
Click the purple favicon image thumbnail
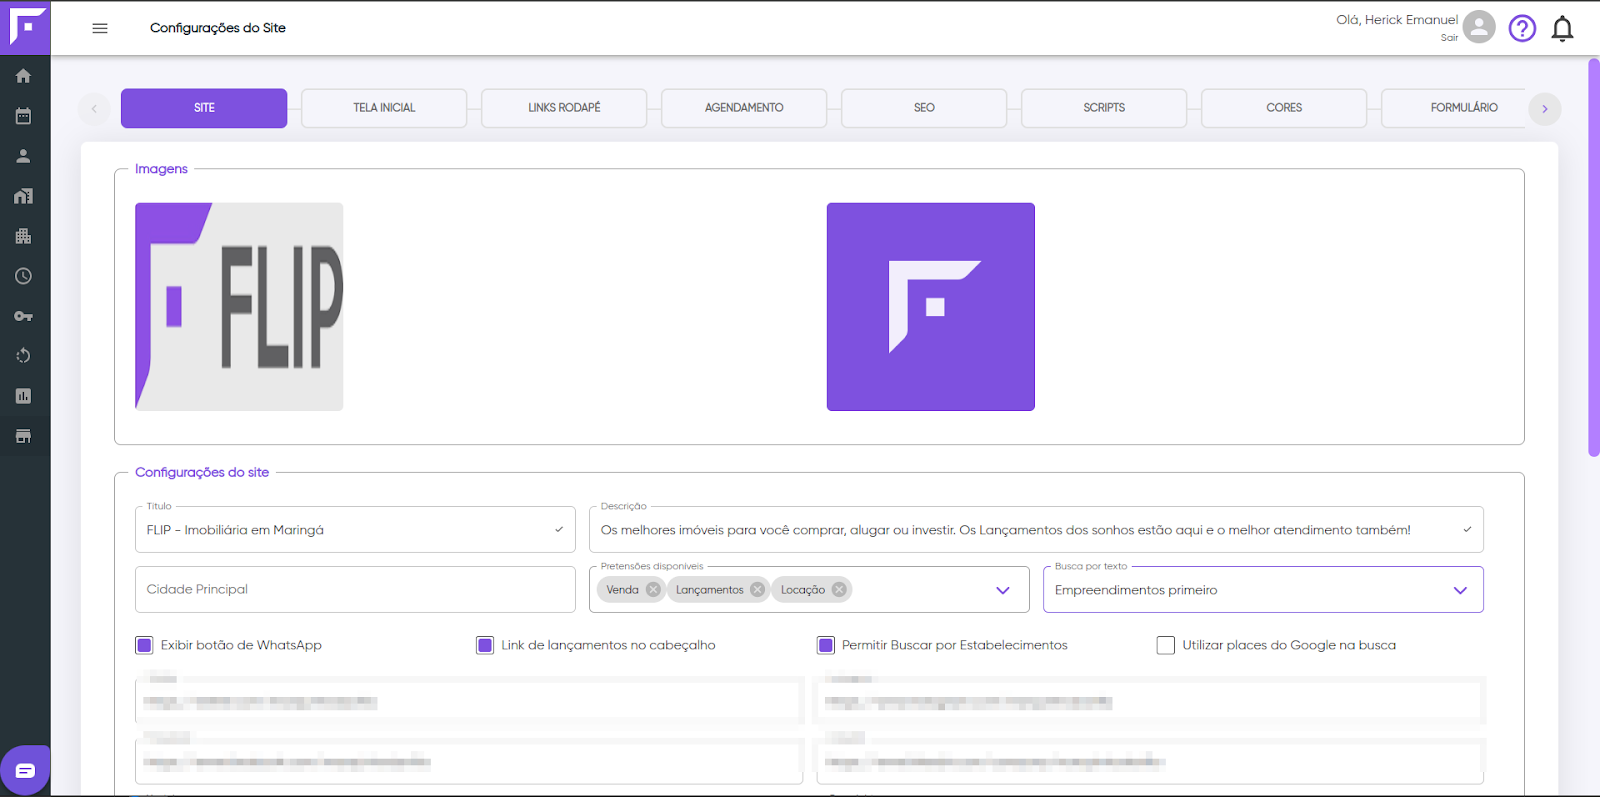pos(931,307)
